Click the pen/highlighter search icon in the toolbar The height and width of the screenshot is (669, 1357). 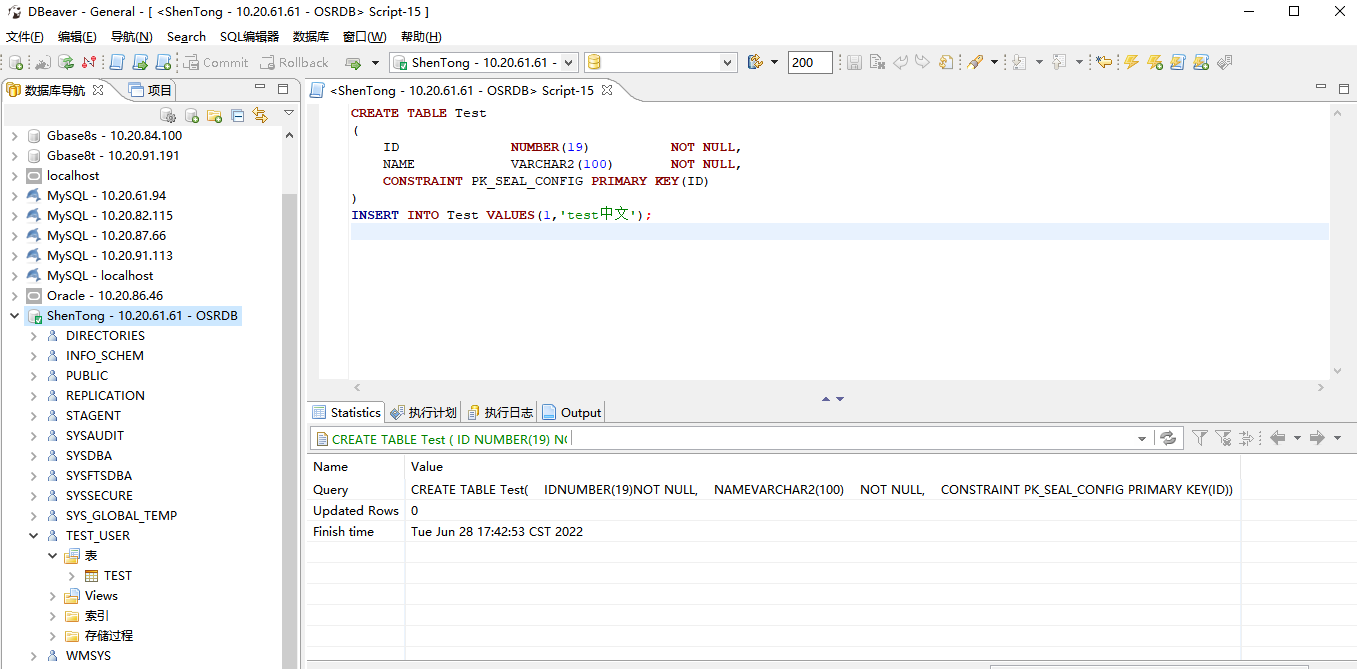coord(975,62)
